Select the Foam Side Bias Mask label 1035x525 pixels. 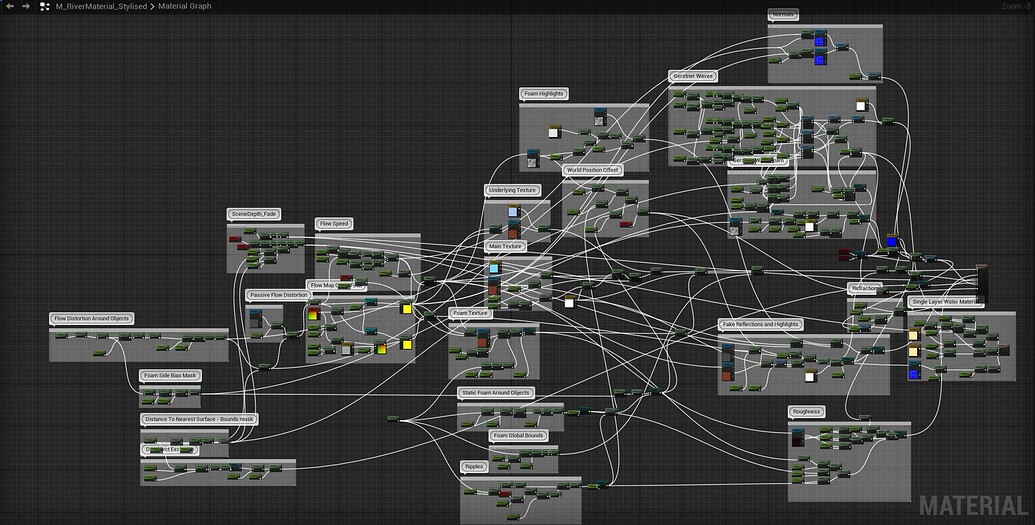coord(170,375)
